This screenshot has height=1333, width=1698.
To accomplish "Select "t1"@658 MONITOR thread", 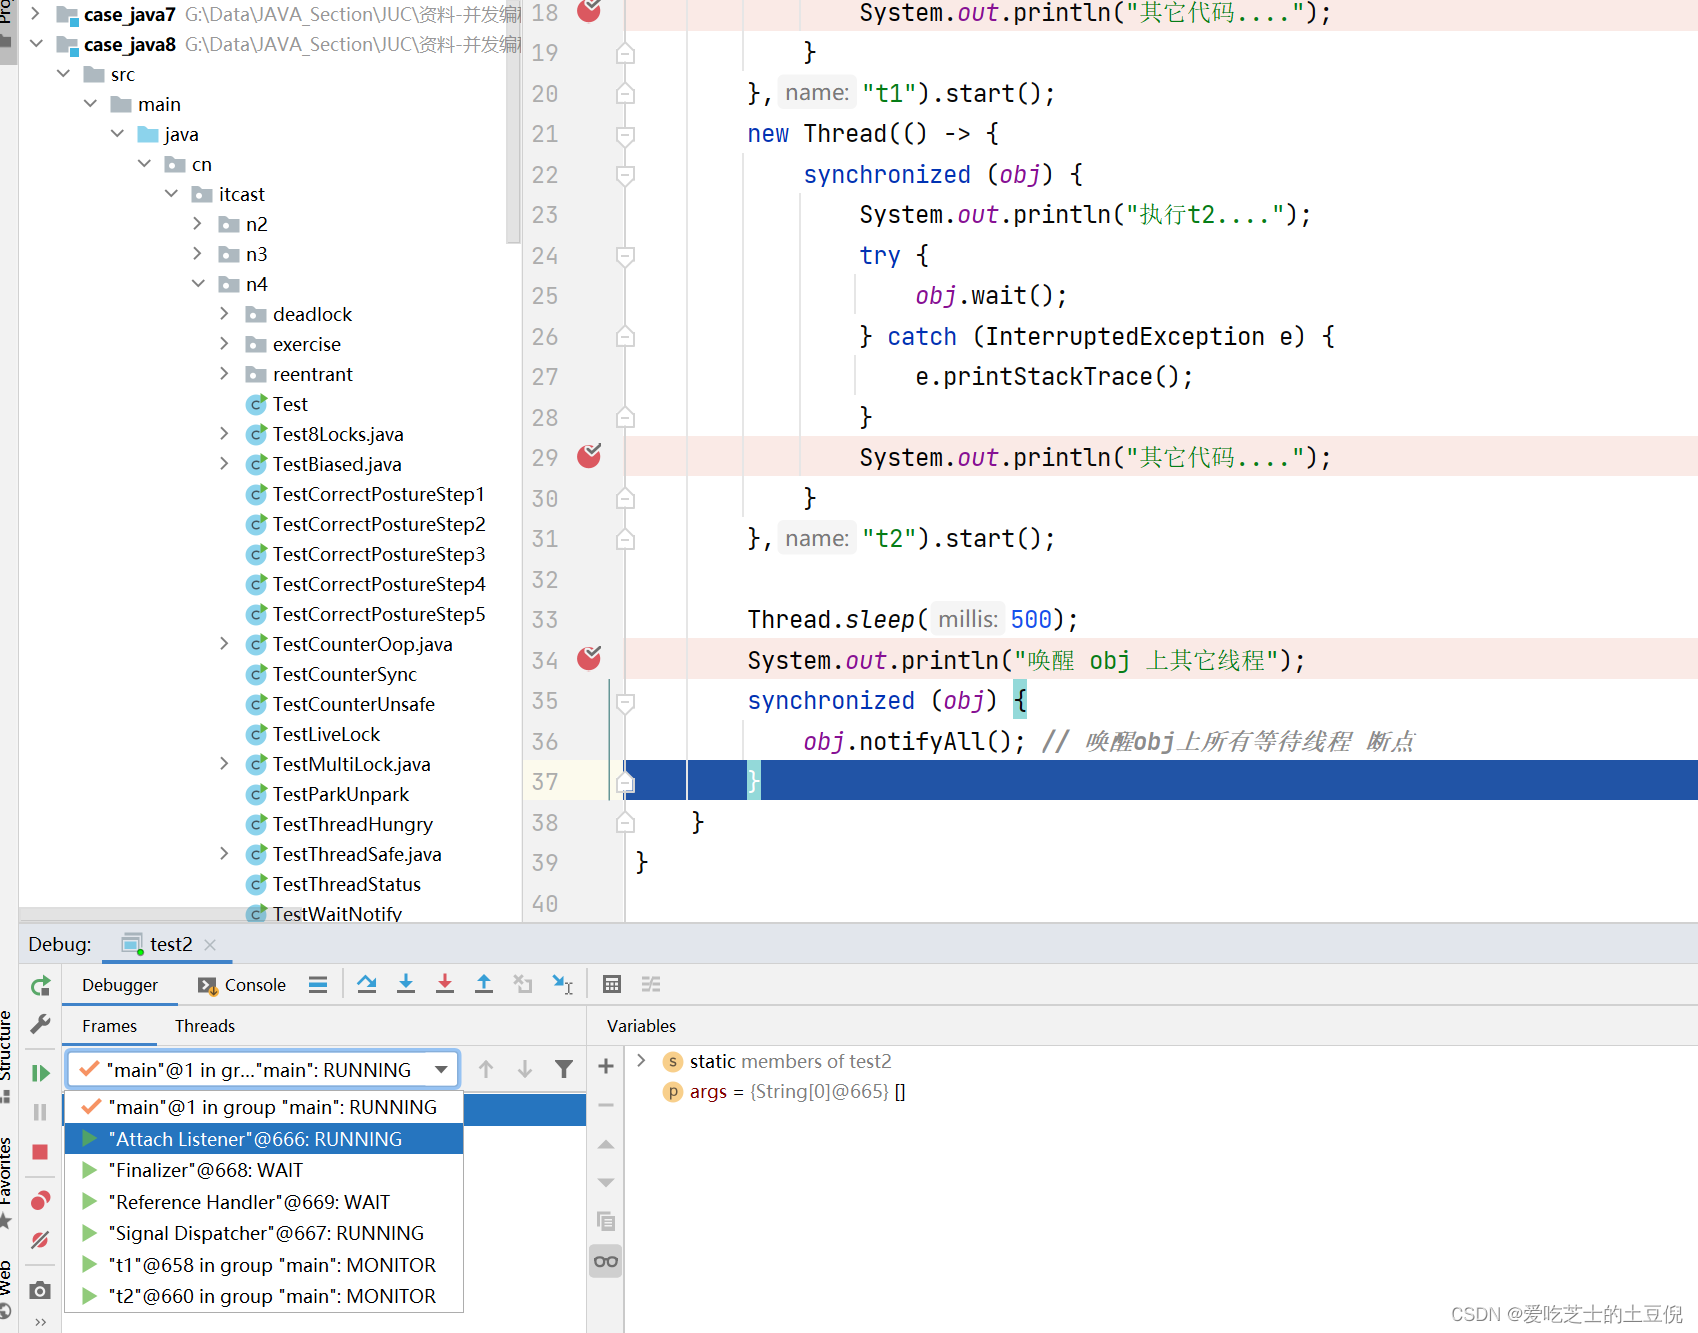I will click(x=264, y=1265).
